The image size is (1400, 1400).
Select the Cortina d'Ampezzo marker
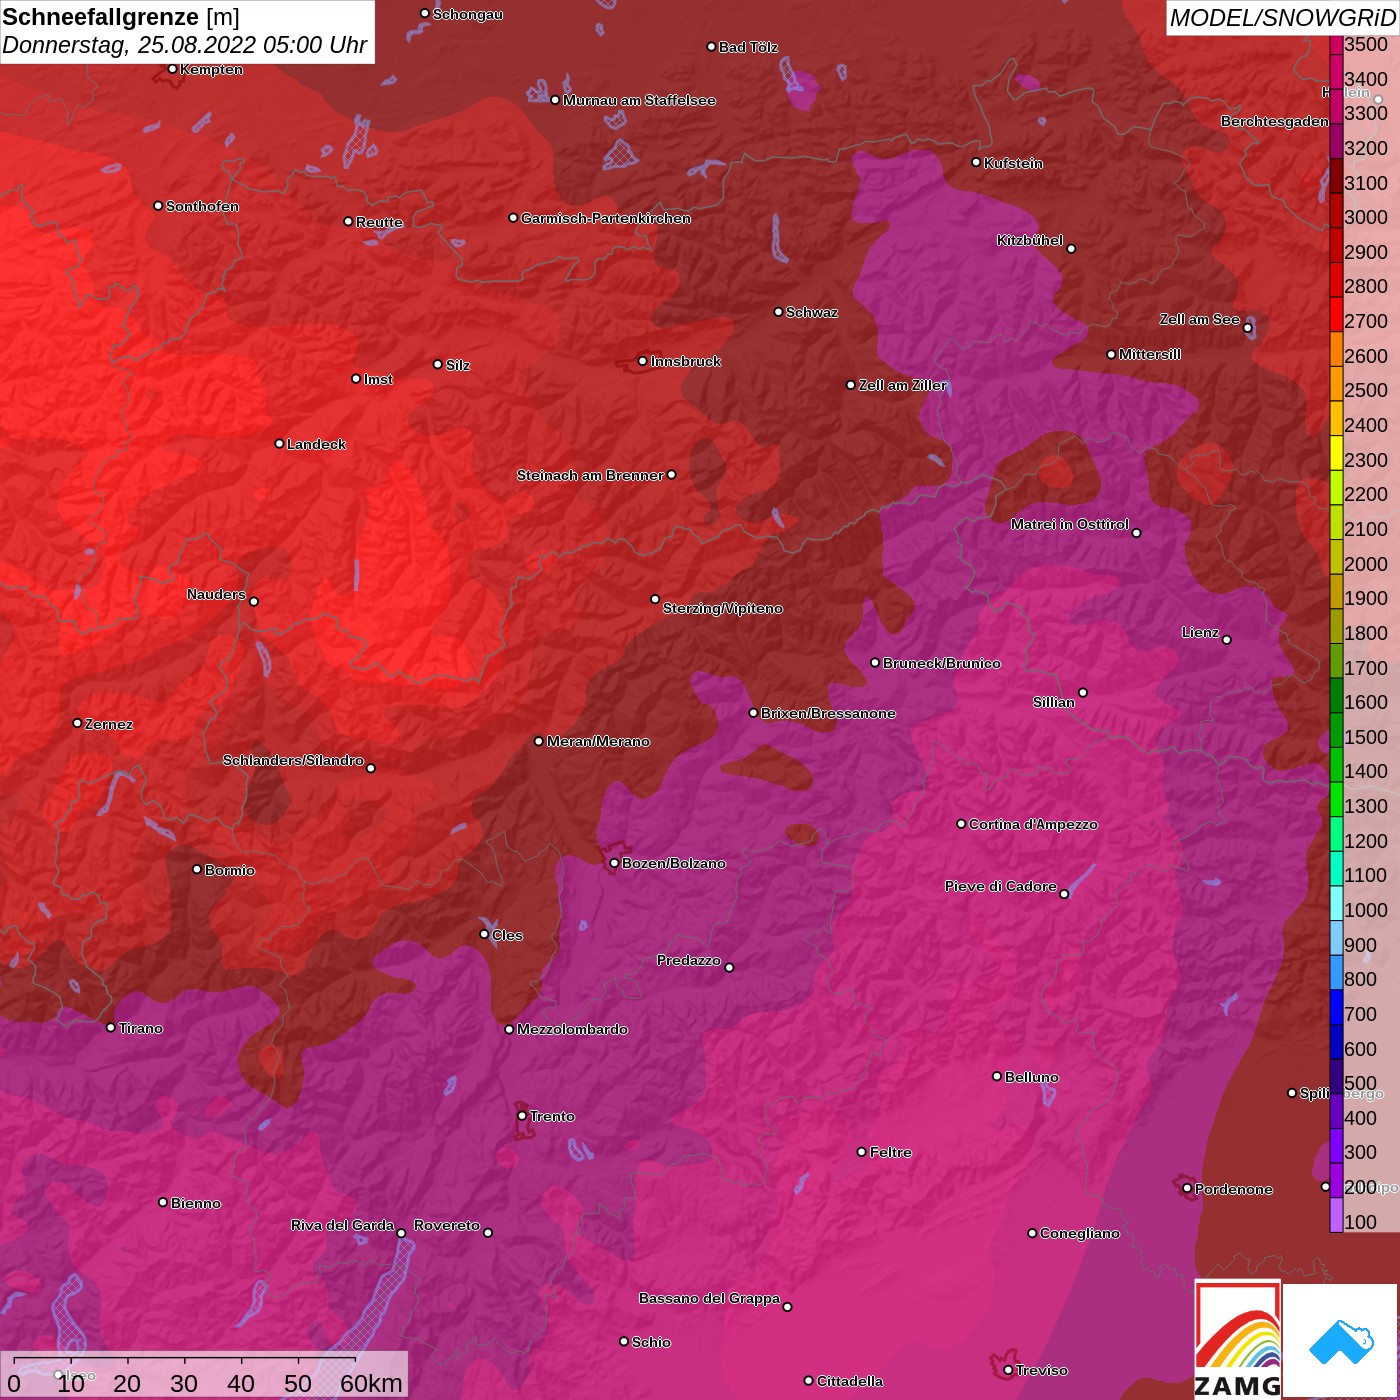pos(961,824)
